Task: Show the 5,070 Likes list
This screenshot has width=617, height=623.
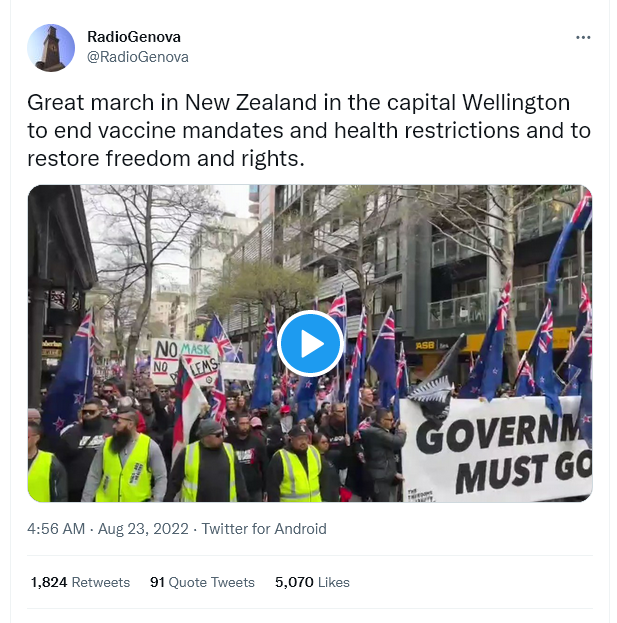Action: [312, 582]
